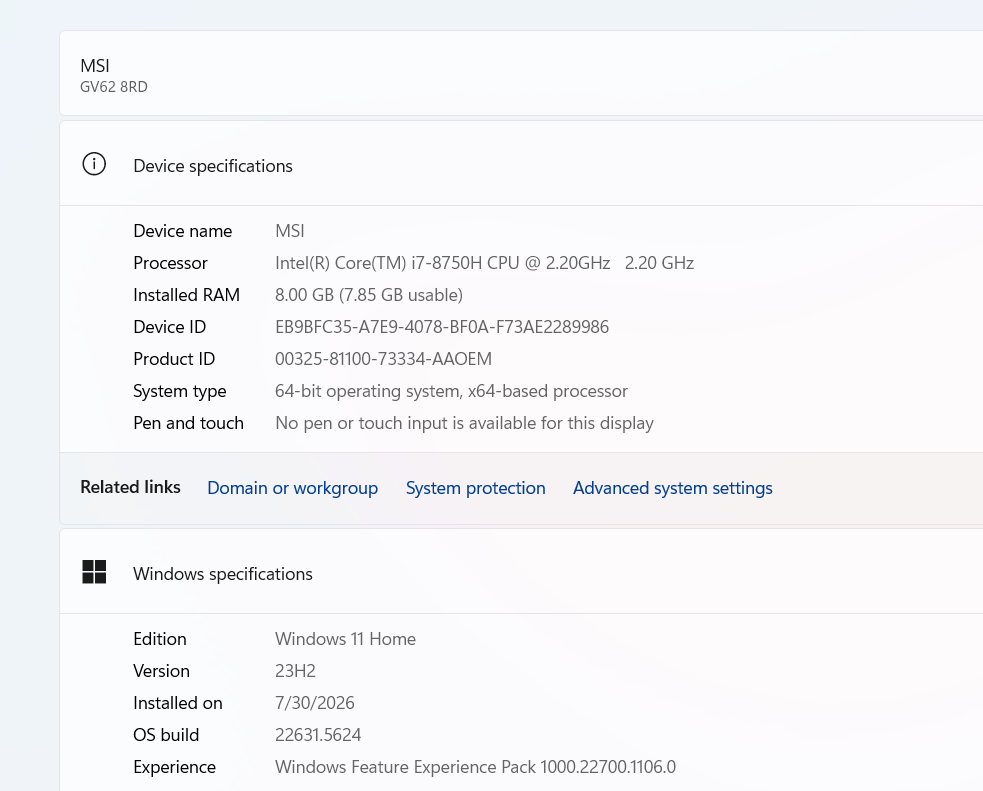Click the Experience field label
The height and width of the screenshot is (791, 983).
tap(175, 767)
